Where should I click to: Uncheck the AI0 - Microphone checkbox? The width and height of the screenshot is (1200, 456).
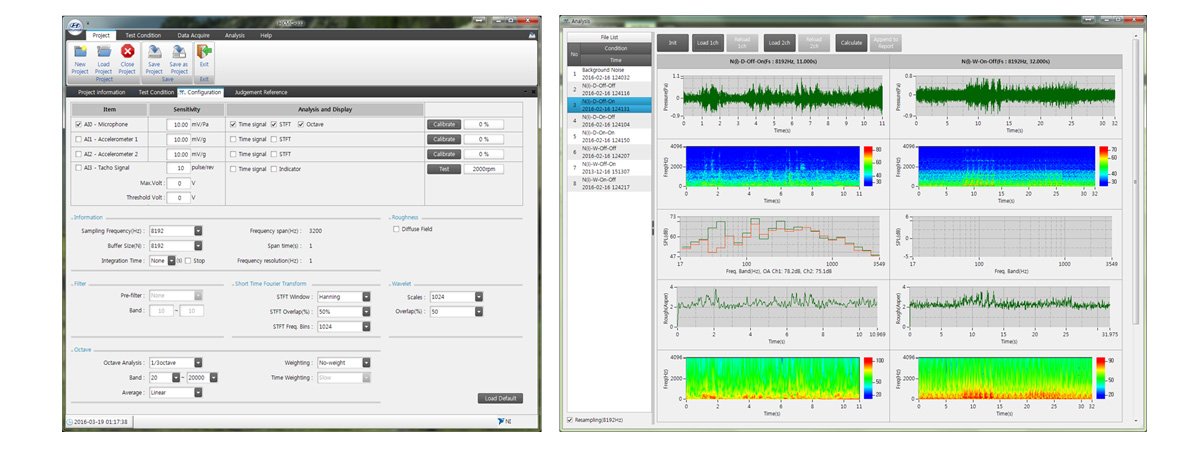tap(78, 124)
